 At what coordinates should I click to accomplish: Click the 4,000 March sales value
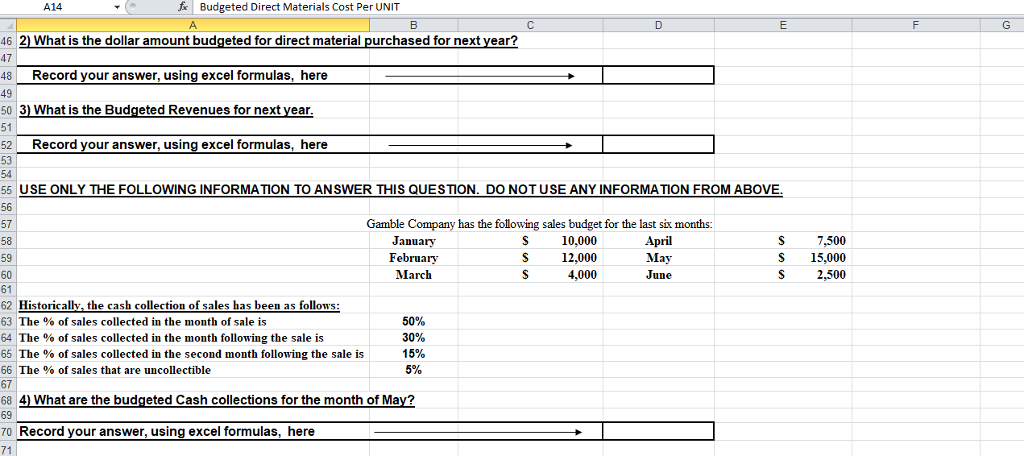[x=581, y=275]
